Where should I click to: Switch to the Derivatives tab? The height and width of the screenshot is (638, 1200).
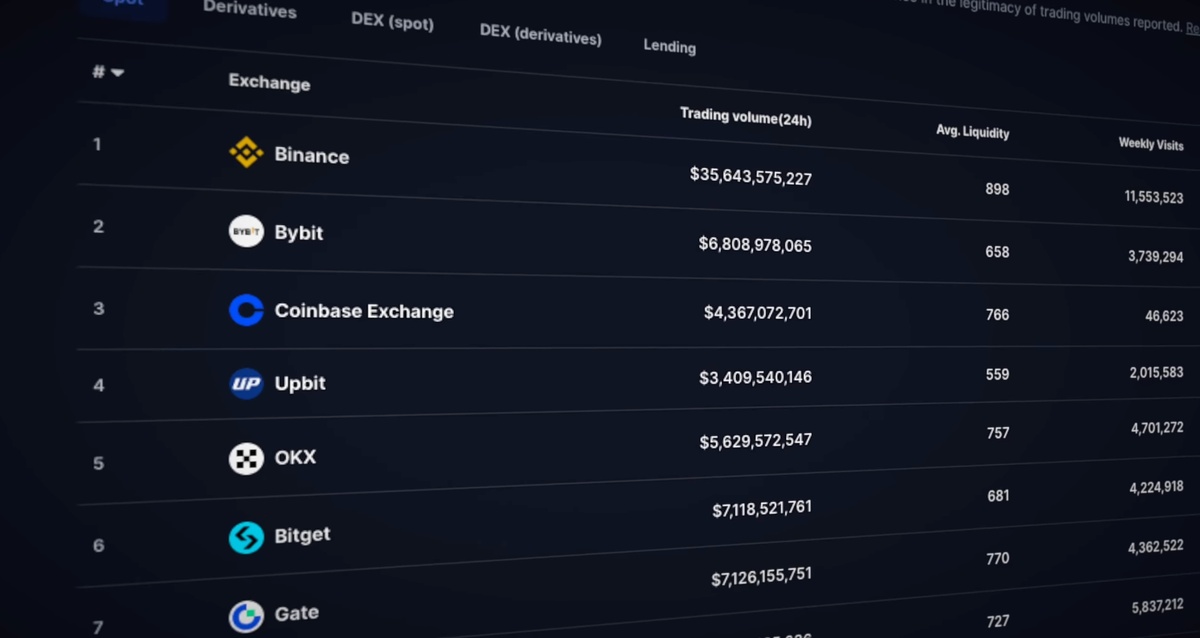(x=249, y=9)
